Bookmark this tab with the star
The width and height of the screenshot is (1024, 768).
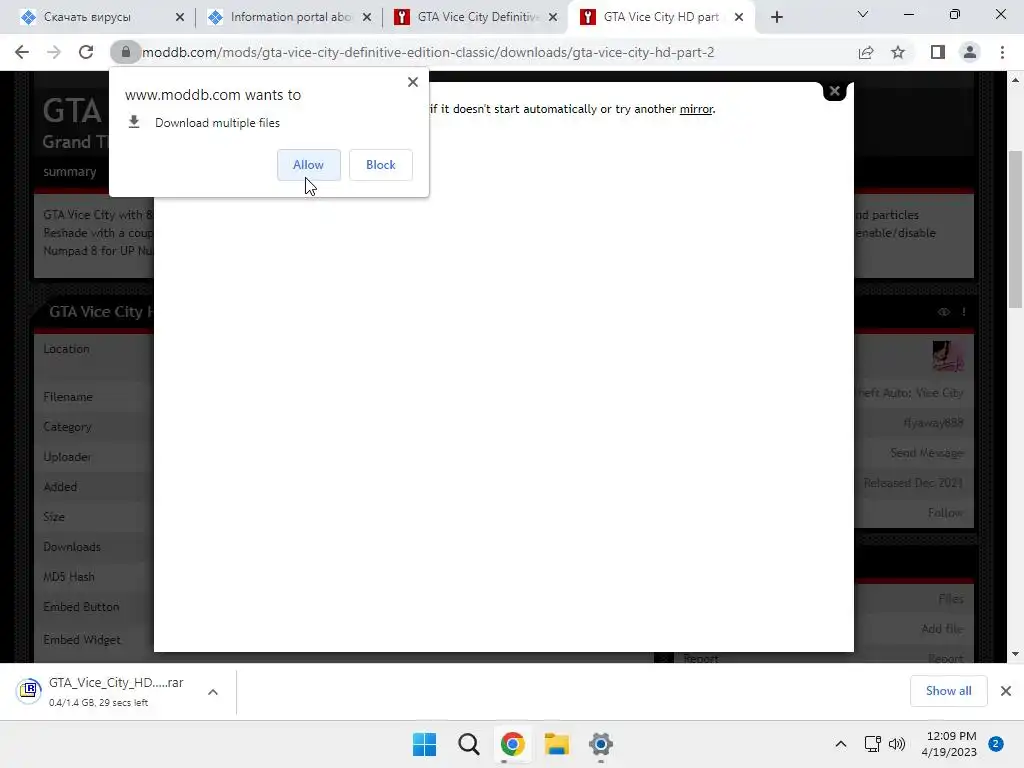point(899,52)
